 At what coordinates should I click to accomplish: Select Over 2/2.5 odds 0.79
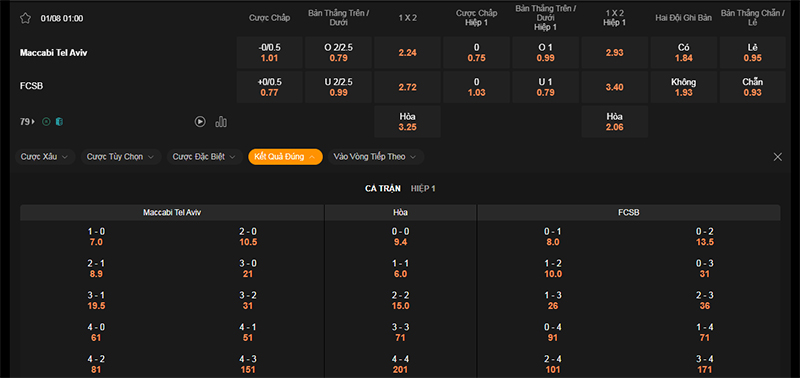(x=339, y=53)
